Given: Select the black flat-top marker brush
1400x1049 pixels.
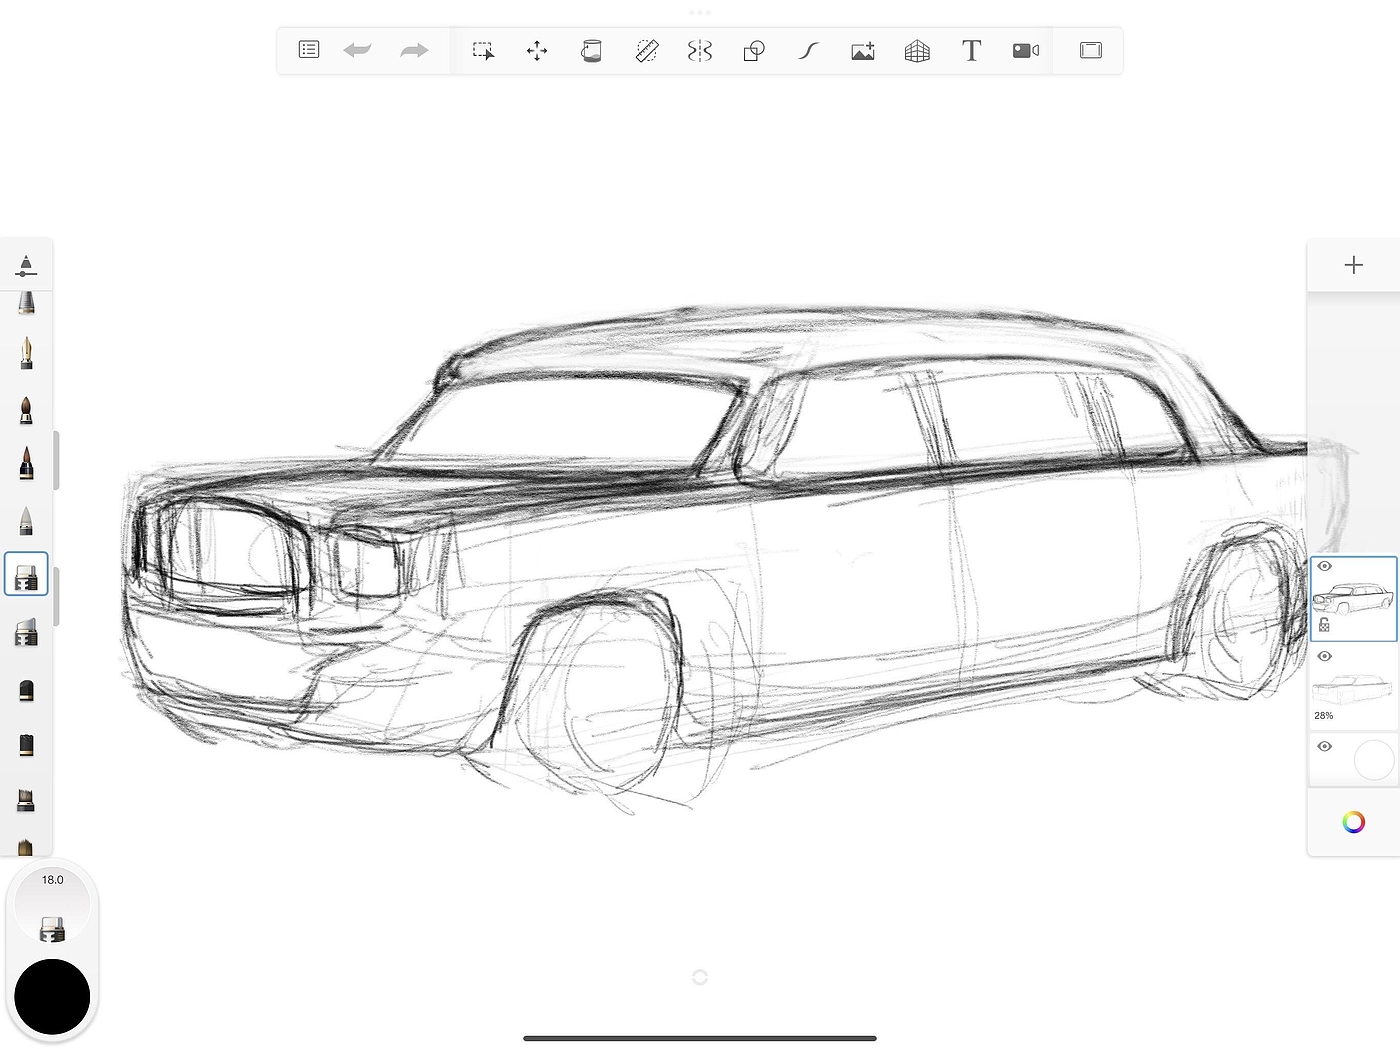Looking at the screenshot, I should [x=26, y=744].
